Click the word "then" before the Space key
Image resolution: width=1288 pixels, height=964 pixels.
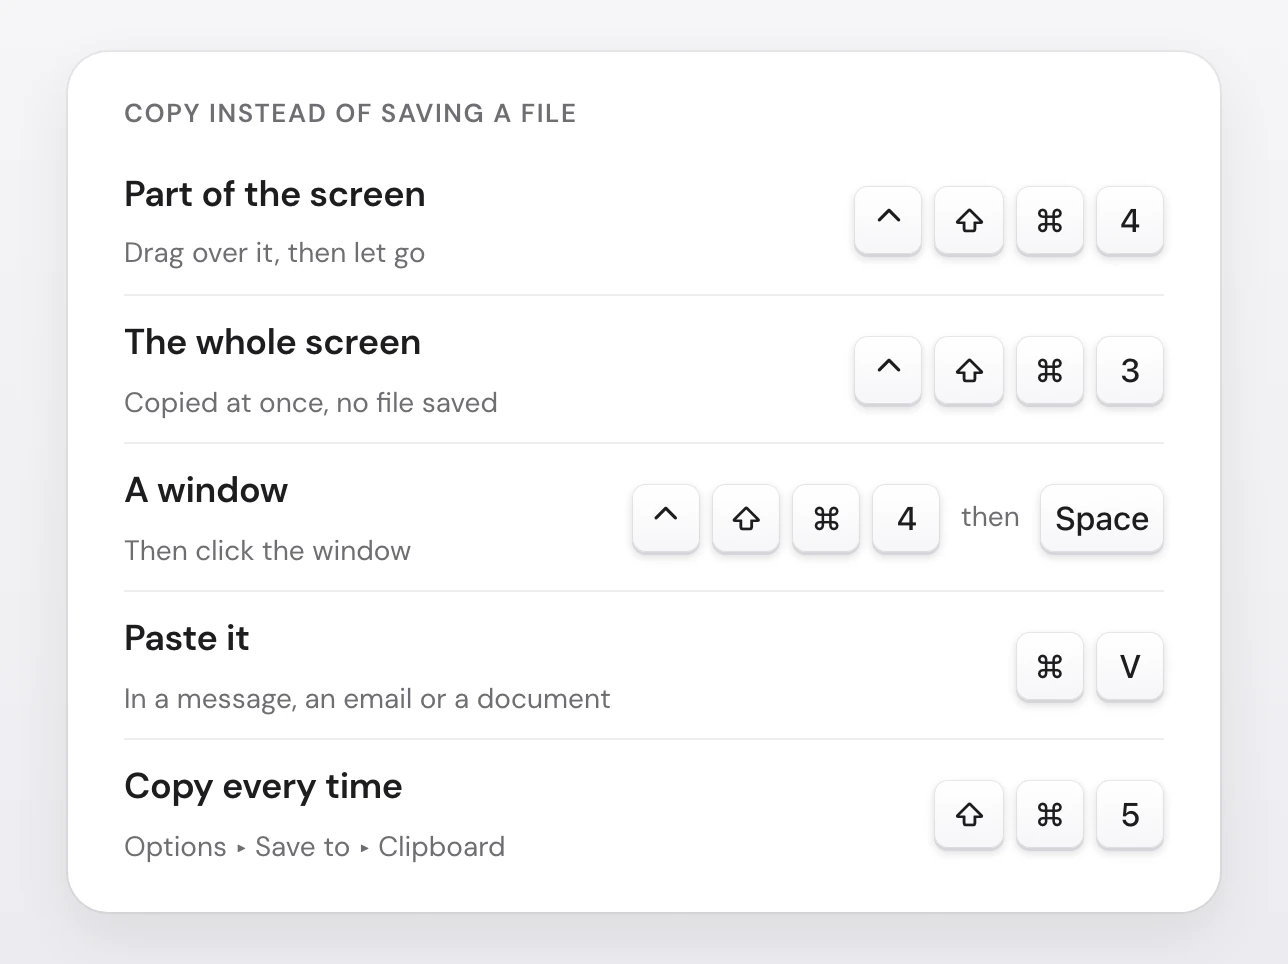(990, 517)
